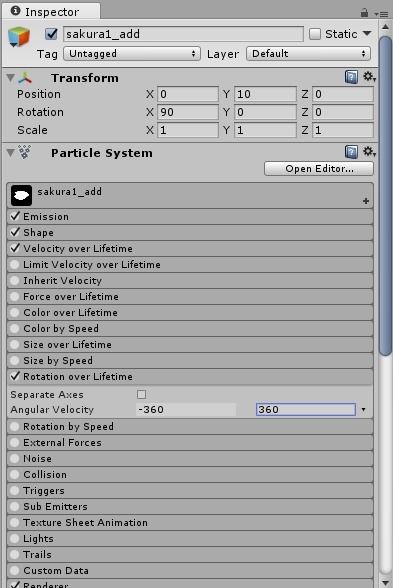This screenshot has height=588, width=393.
Task: Click the scrollbar up arrow
Action: [x=386, y=27]
